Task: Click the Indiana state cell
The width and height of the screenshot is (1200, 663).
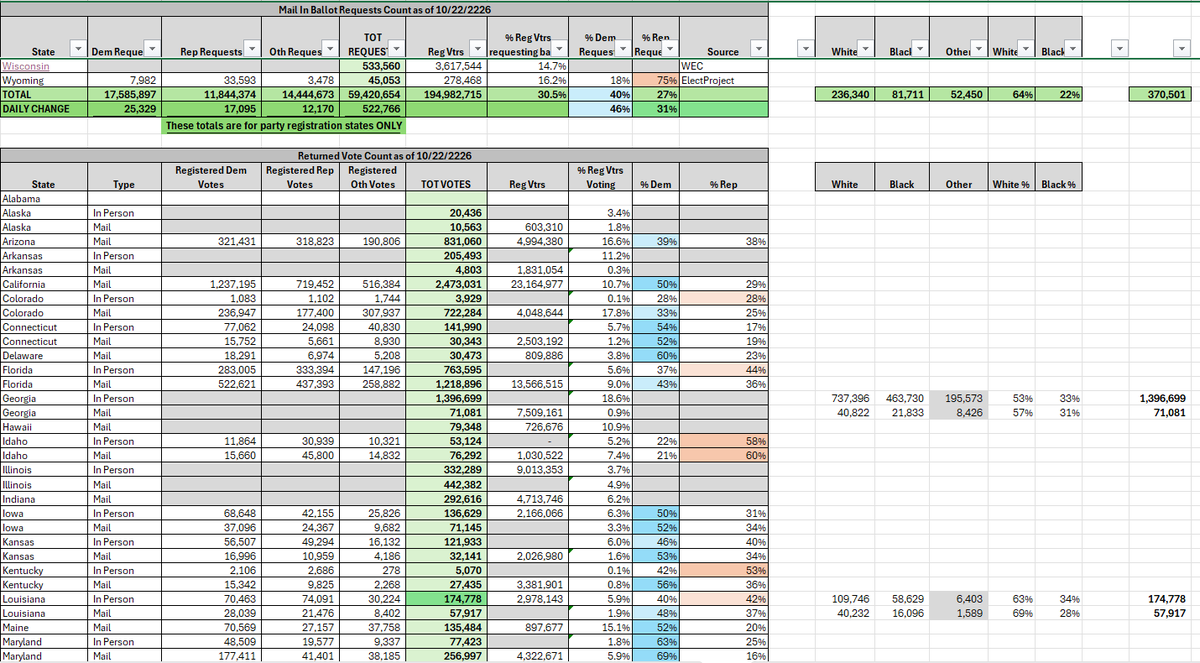Action: [43, 498]
